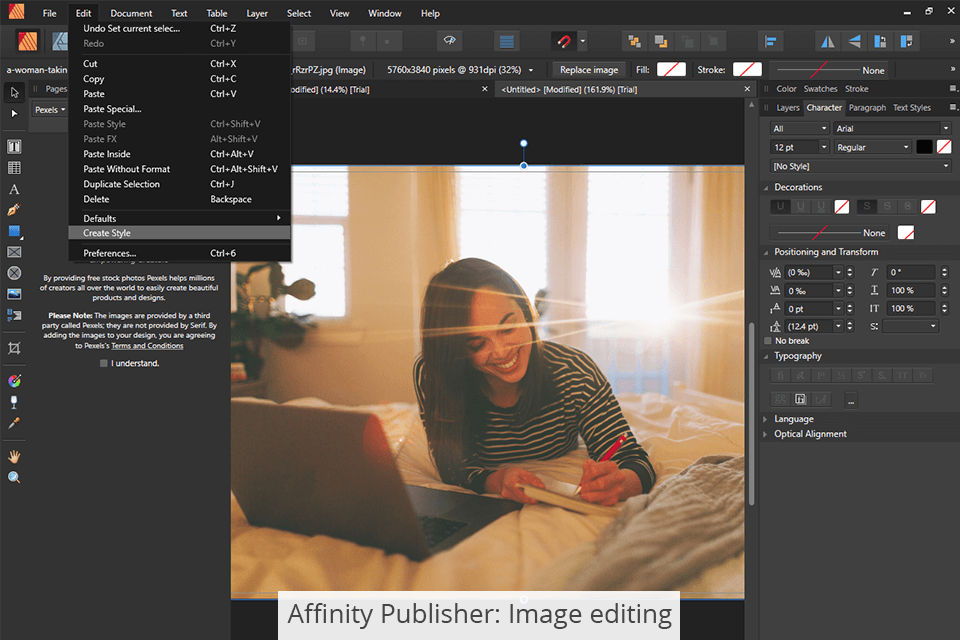Choose Create Style from Edit menu
The height and width of the screenshot is (640, 960).
pyautogui.click(x=179, y=233)
